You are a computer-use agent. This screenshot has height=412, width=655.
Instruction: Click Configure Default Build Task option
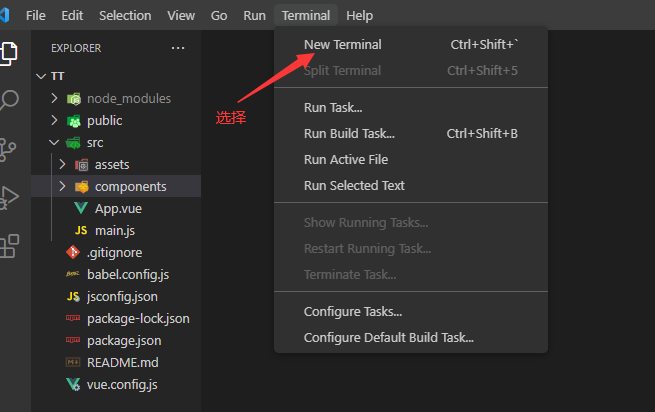click(388, 338)
